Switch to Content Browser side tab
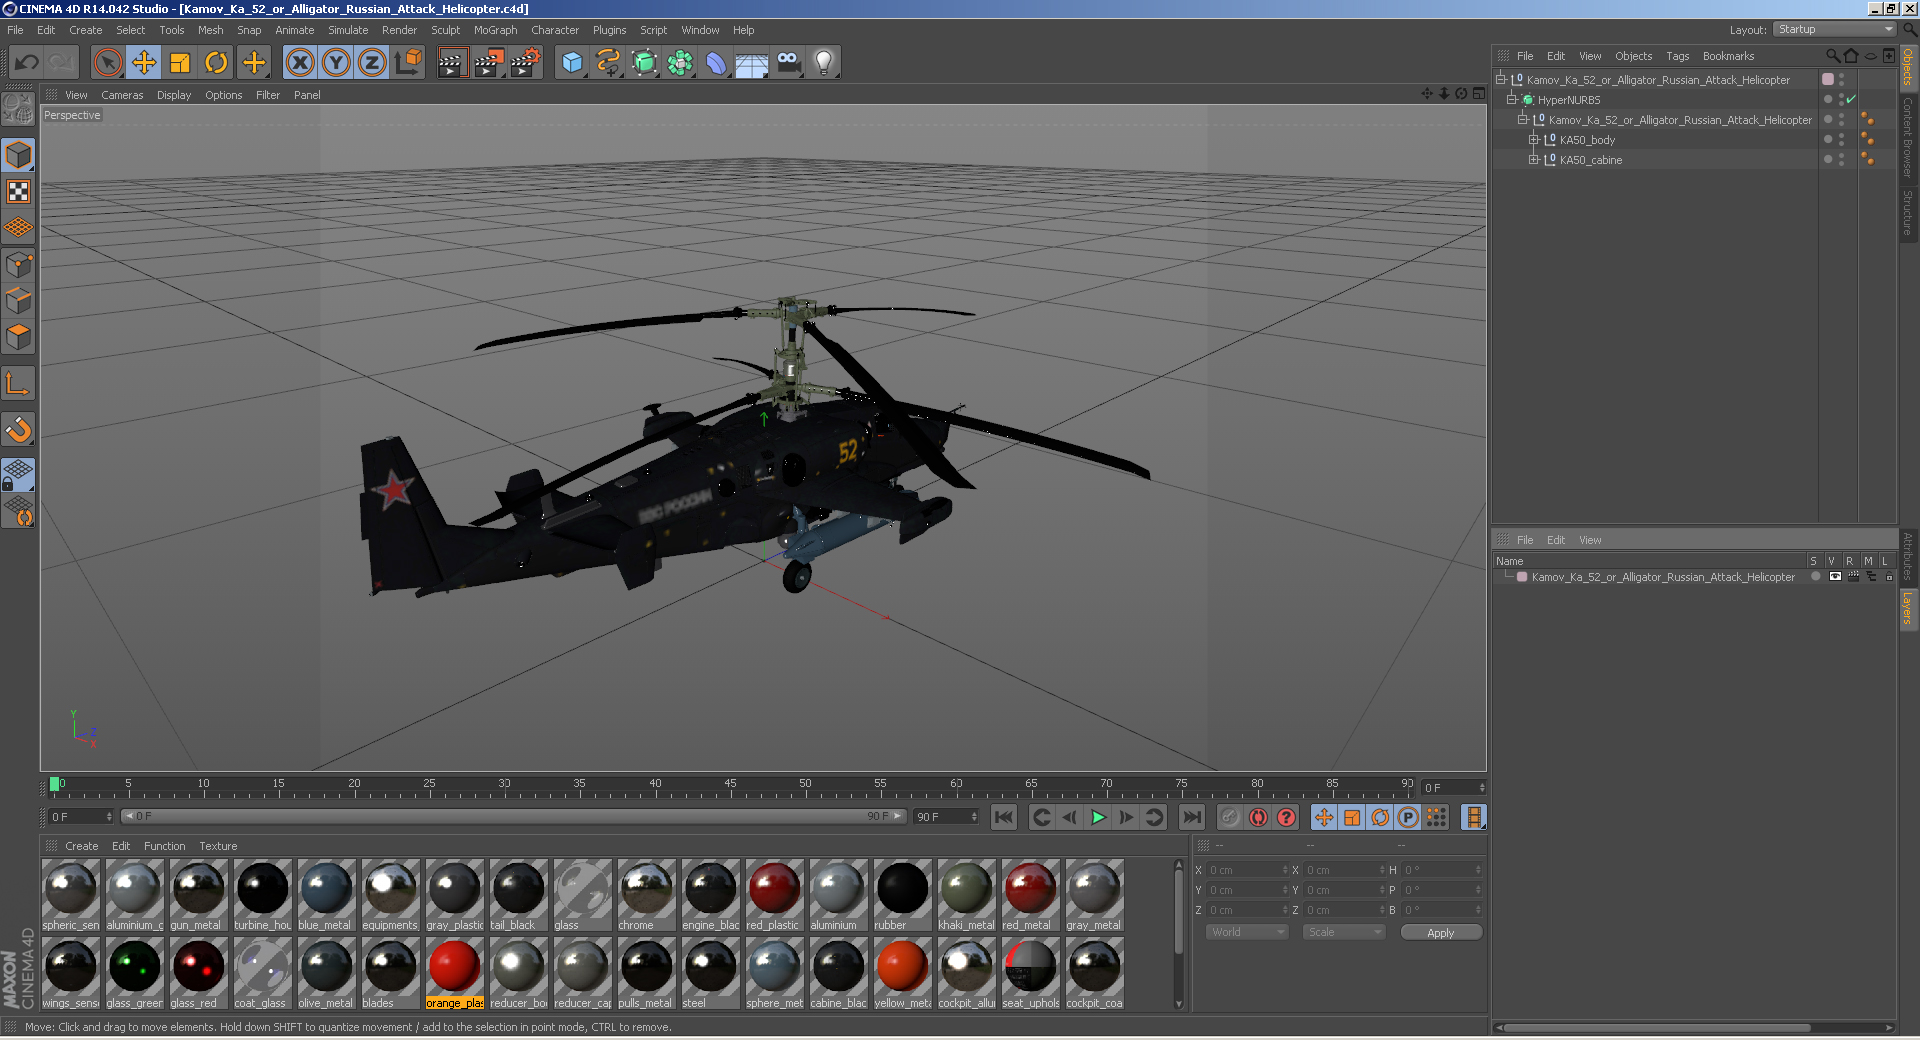This screenshot has width=1920, height=1040. 1908,137
